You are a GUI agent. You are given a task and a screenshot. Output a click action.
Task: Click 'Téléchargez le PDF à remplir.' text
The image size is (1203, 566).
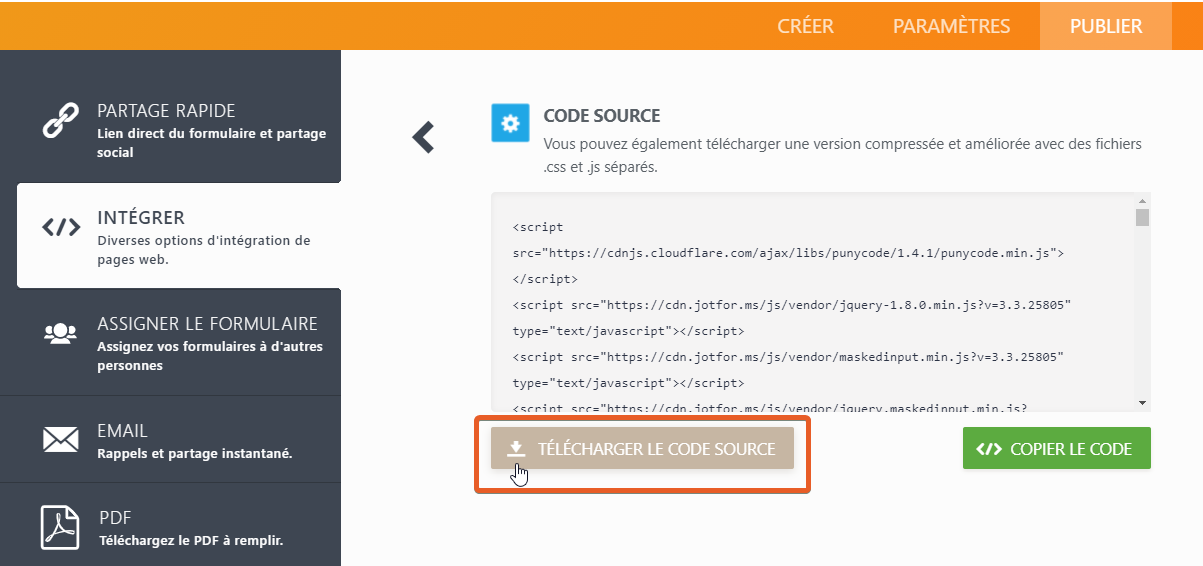tap(191, 541)
